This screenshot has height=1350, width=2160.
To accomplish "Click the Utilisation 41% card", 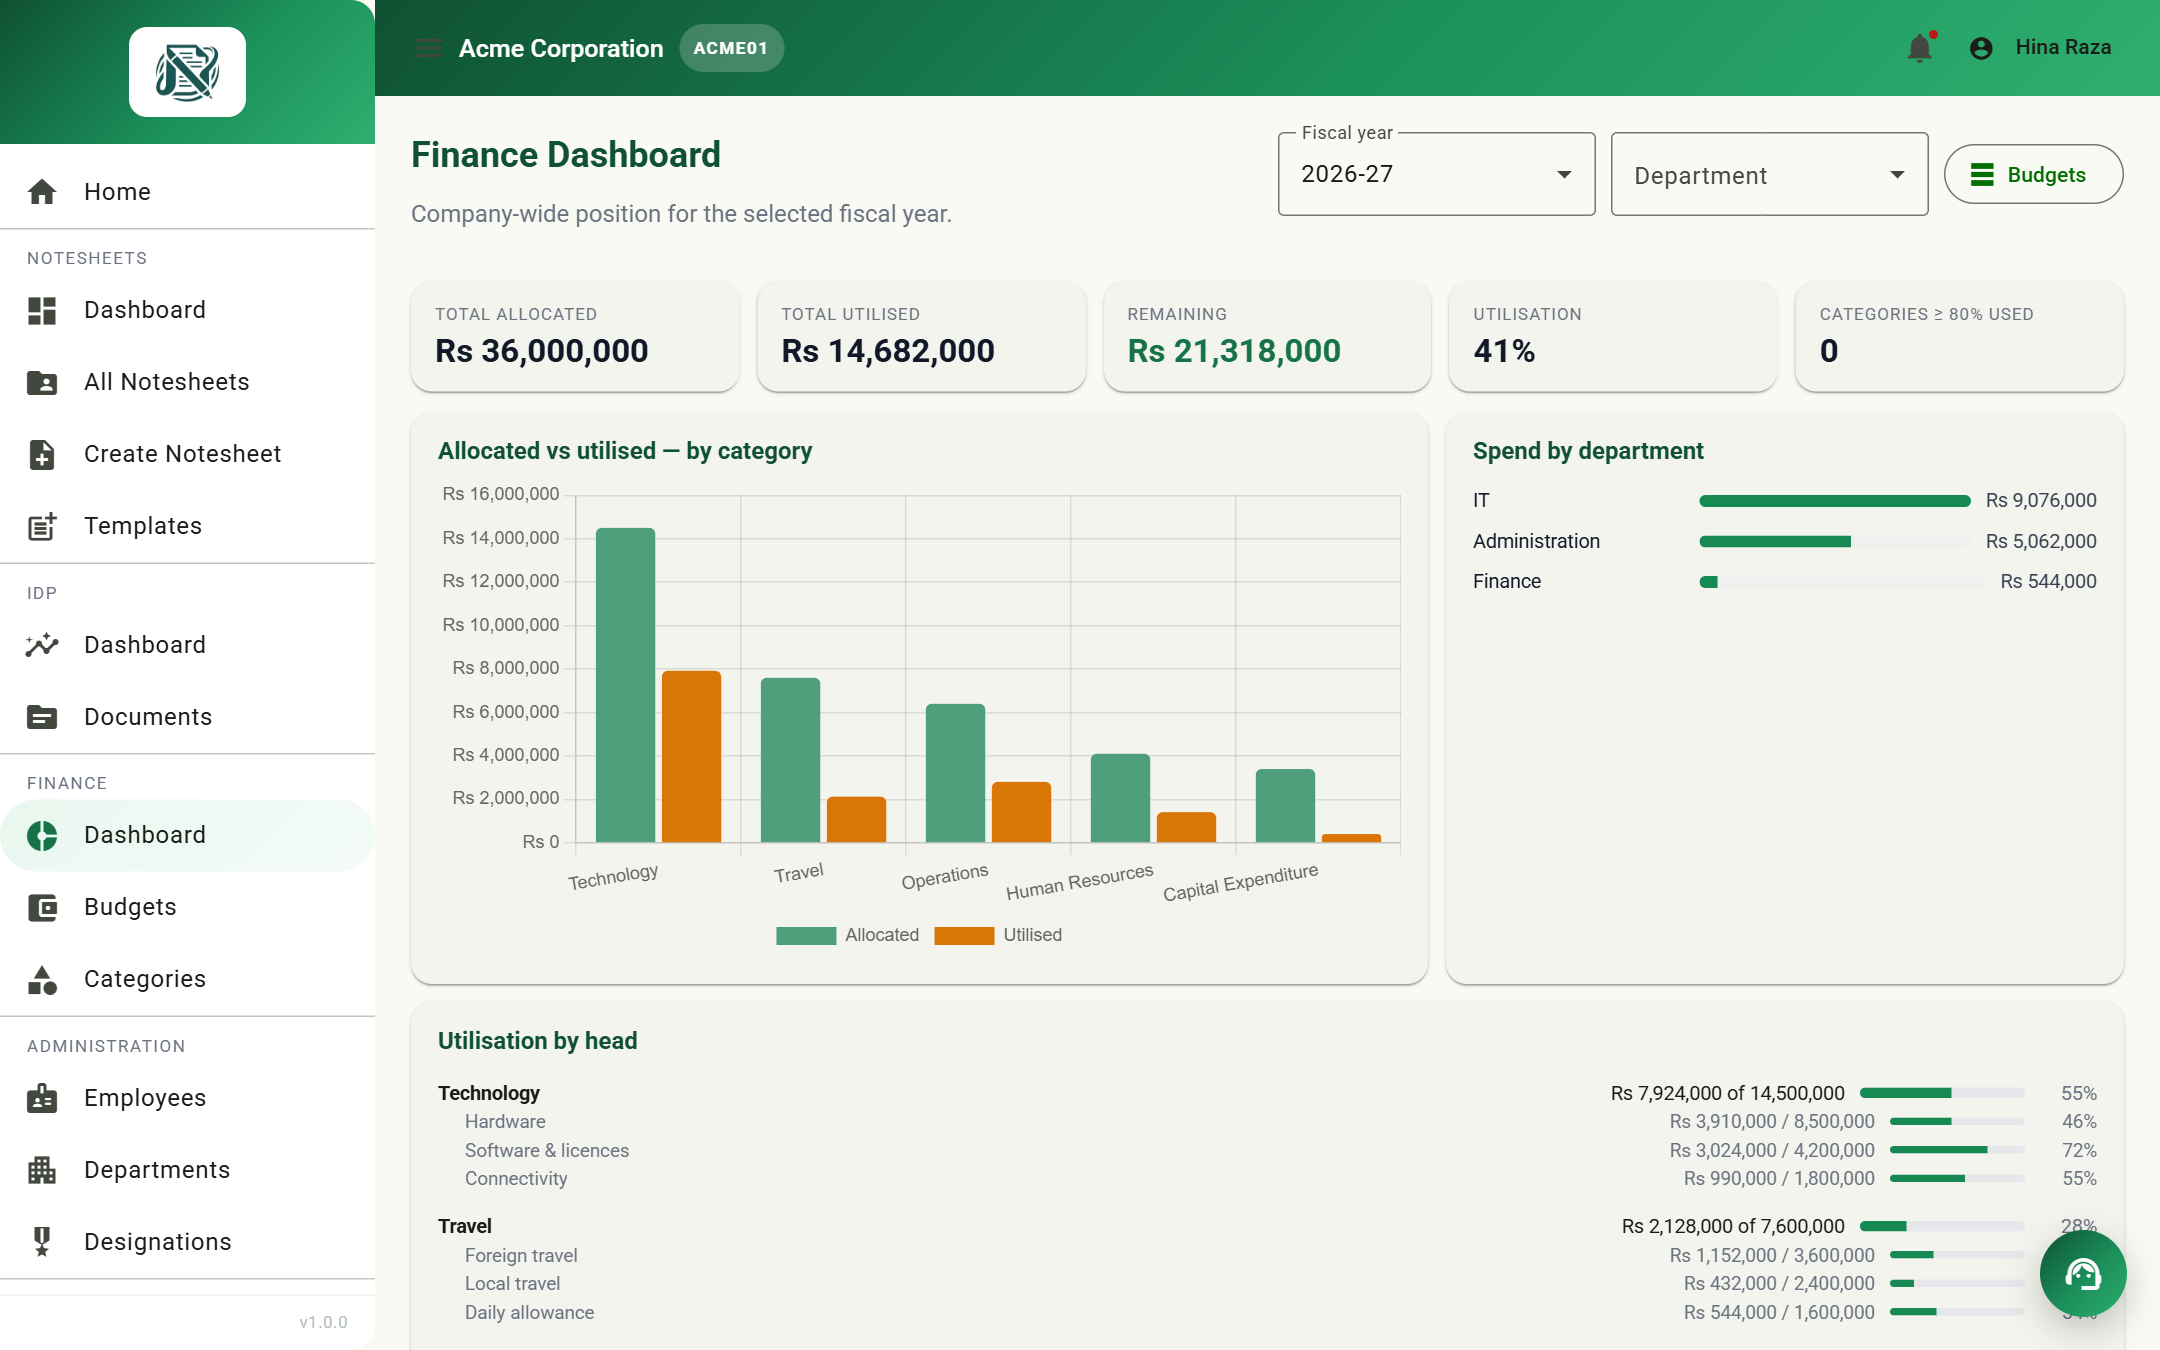I will [1613, 335].
